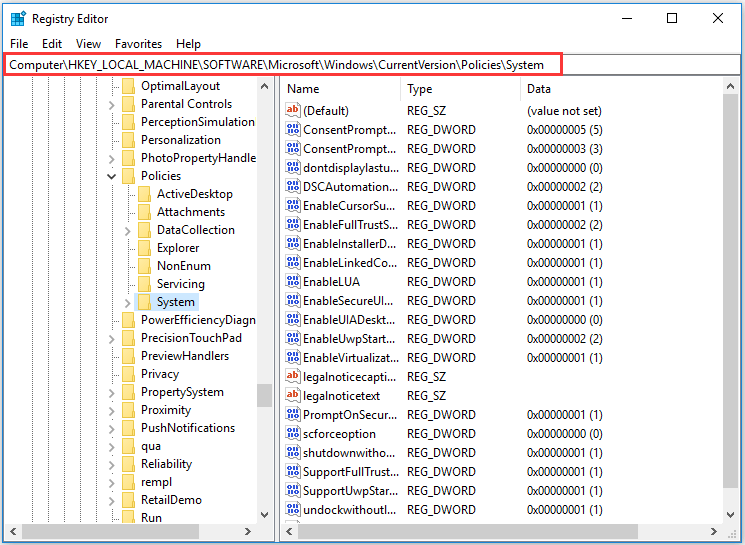Click the string icon beside legalnoticecapti...

pyautogui.click(x=293, y=376)
